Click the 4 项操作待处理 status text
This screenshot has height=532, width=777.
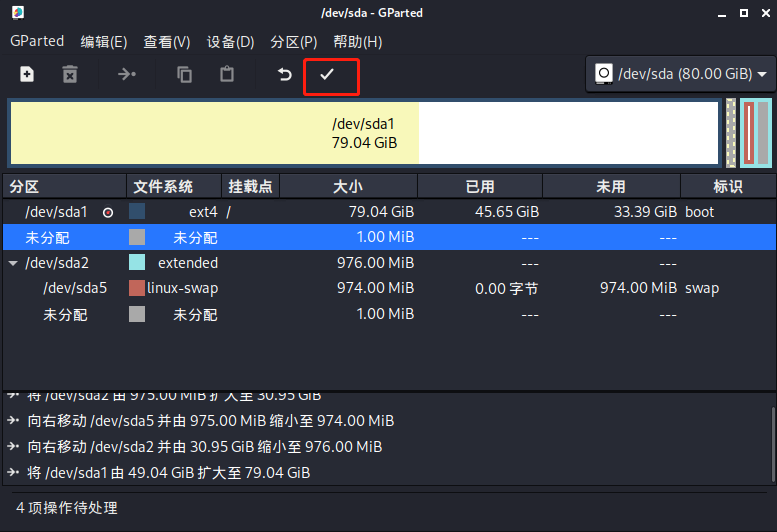coord(67,508)
